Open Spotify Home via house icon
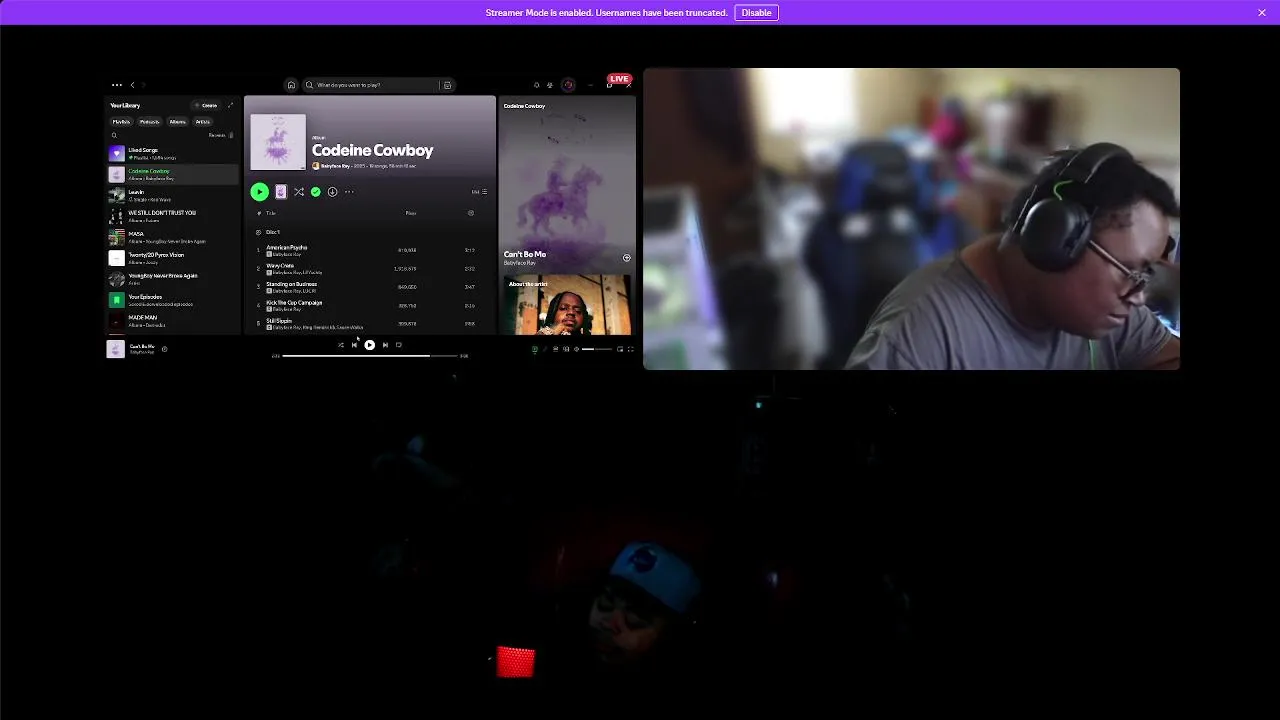Image resolution: width=1280 pixels, height=720 pixels. coord(291,85)
